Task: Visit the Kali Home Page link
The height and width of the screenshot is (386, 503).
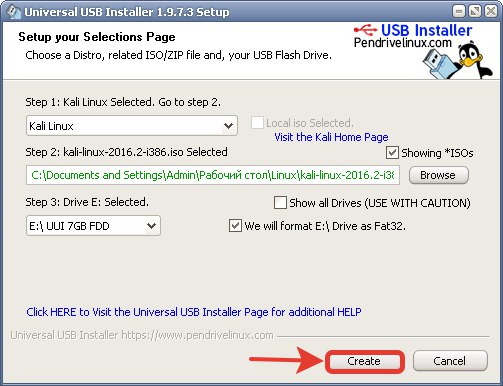Action: click(331, 137)
